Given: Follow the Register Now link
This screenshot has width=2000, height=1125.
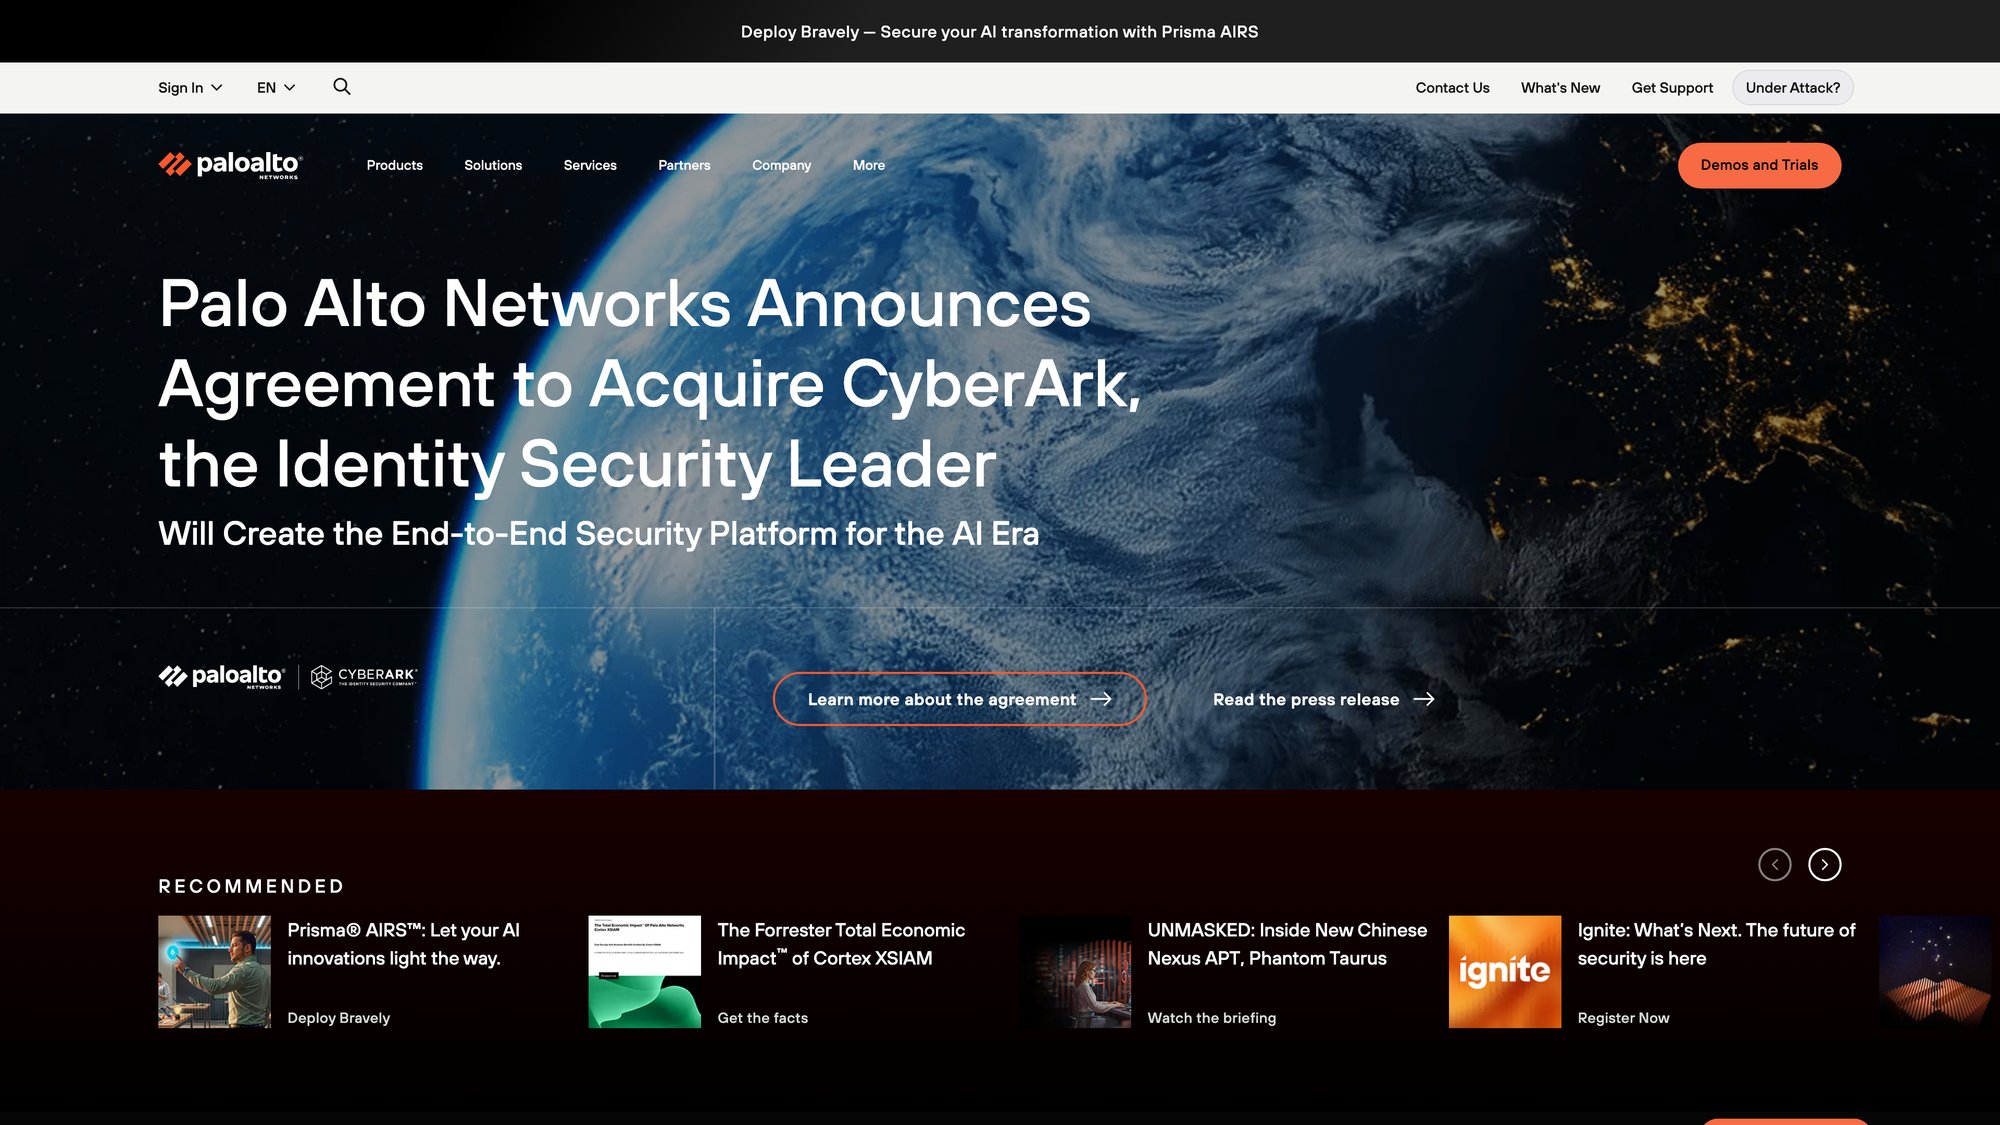Looking at the screenshot, I should (x=1623, y=1017).
